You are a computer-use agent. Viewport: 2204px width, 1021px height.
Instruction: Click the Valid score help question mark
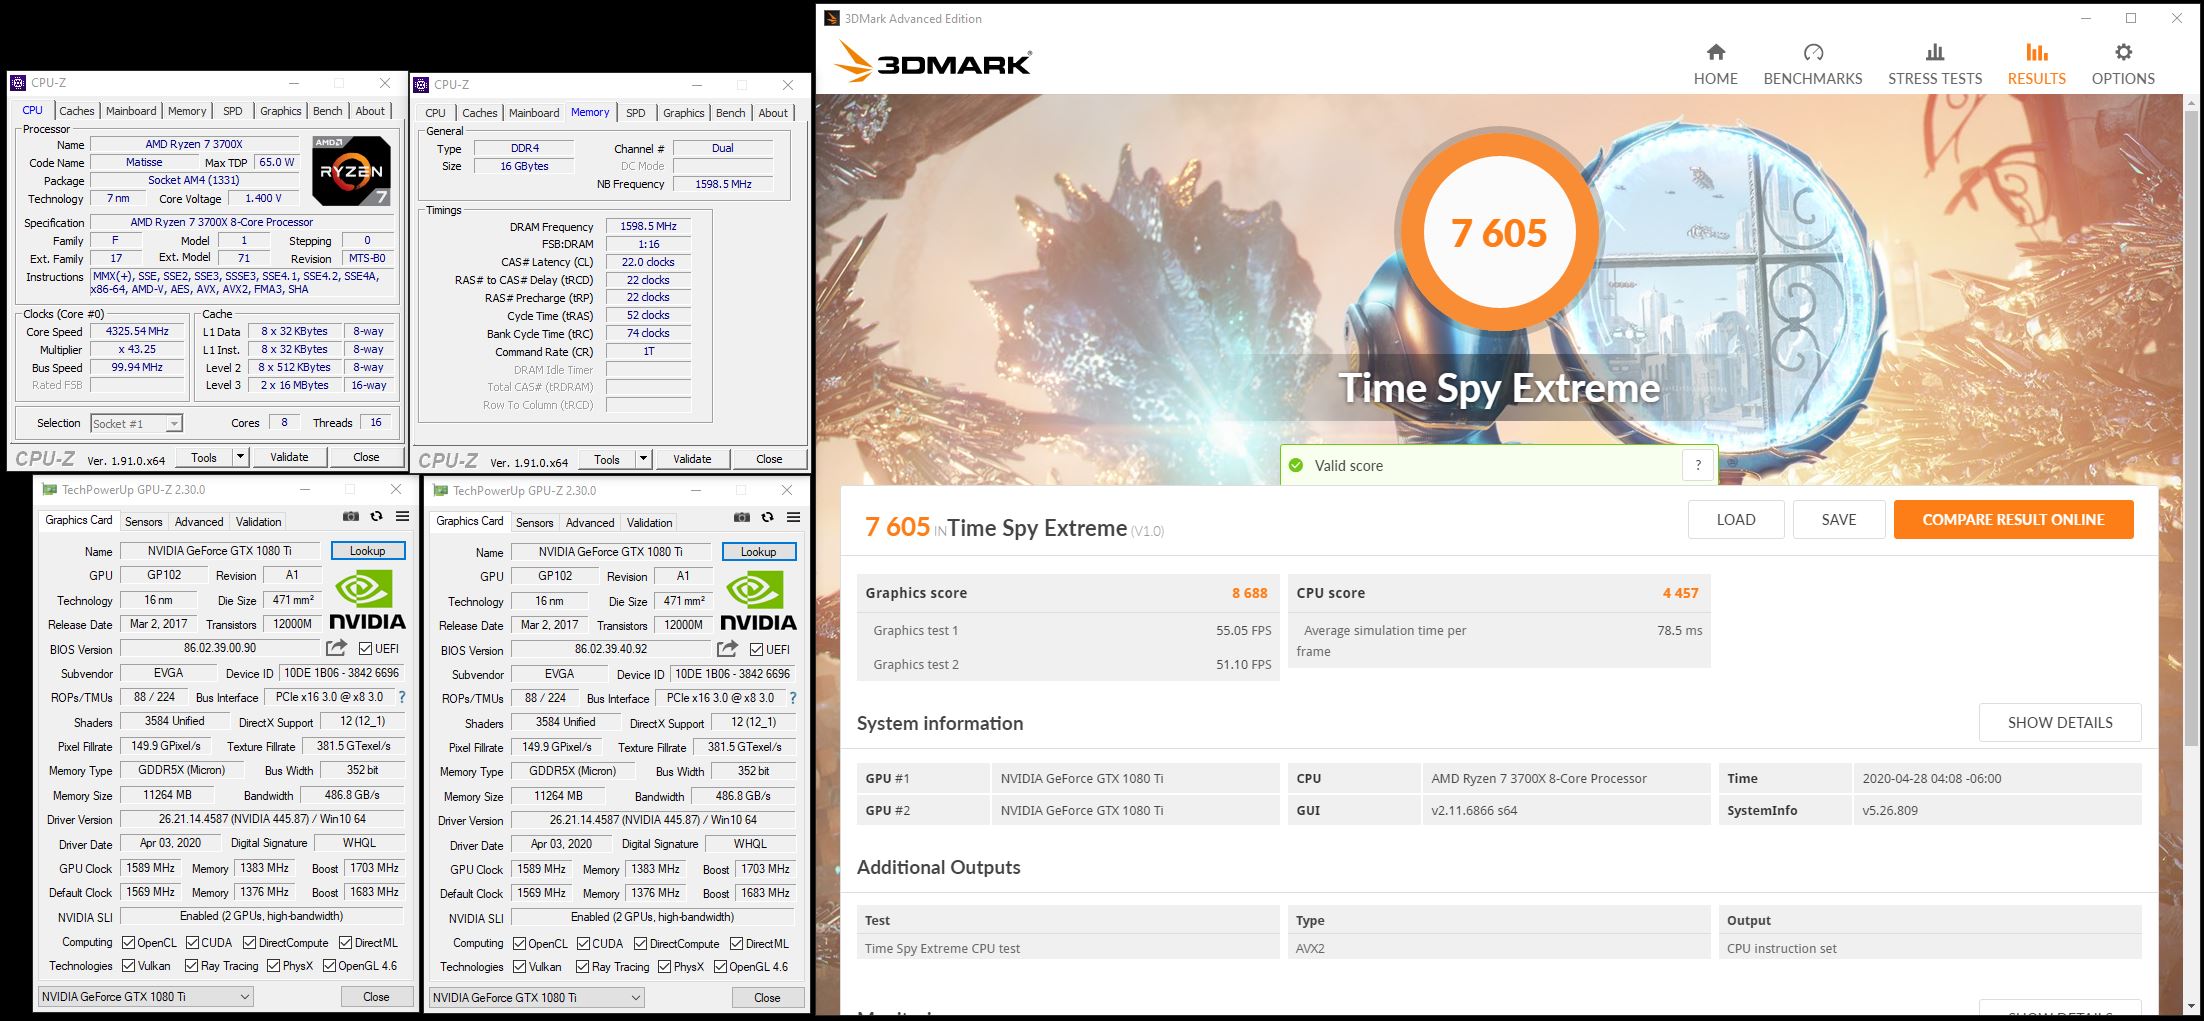[x=1697, y=465]
